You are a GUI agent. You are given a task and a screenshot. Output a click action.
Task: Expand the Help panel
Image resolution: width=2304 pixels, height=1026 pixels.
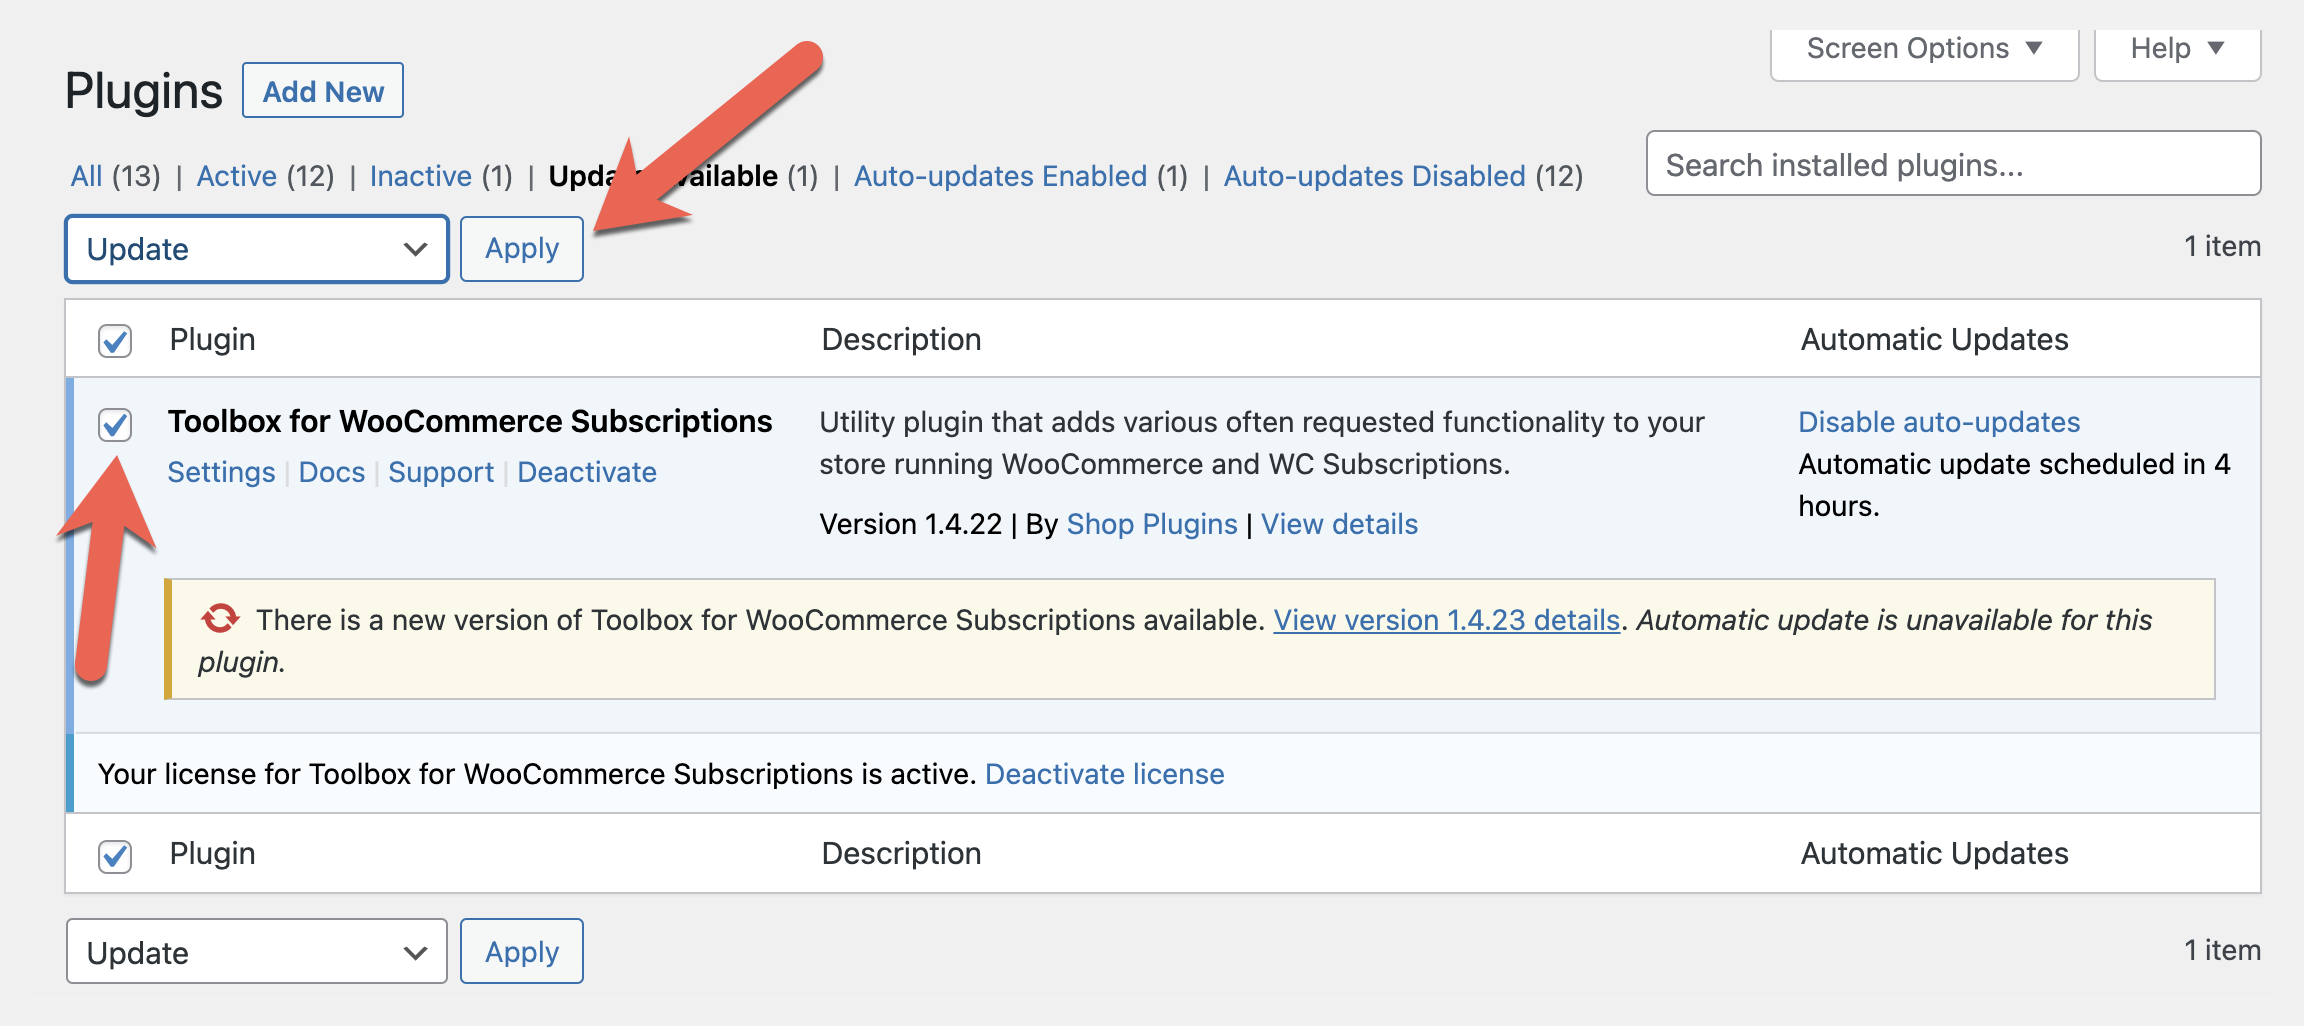2176,49
